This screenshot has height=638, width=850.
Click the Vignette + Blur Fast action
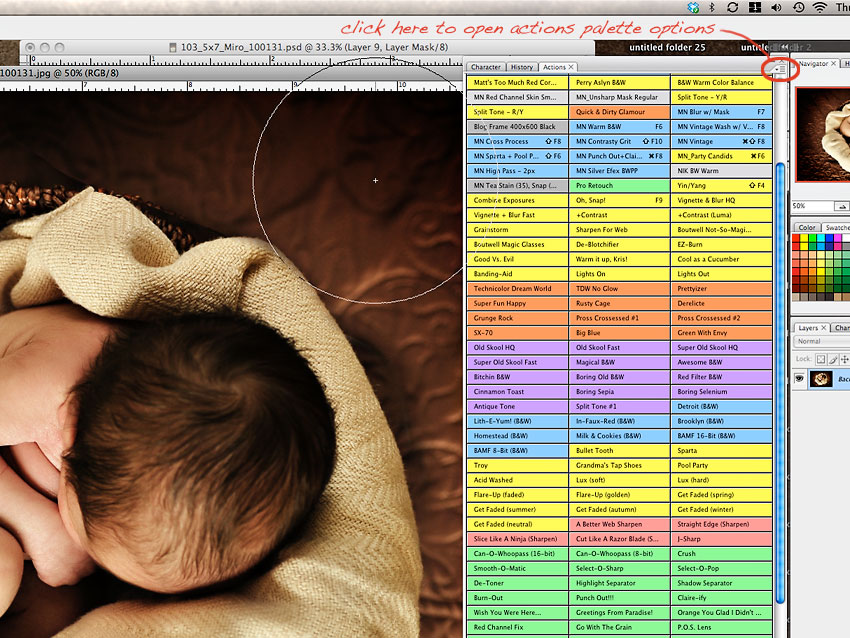(x=516, y=215)
